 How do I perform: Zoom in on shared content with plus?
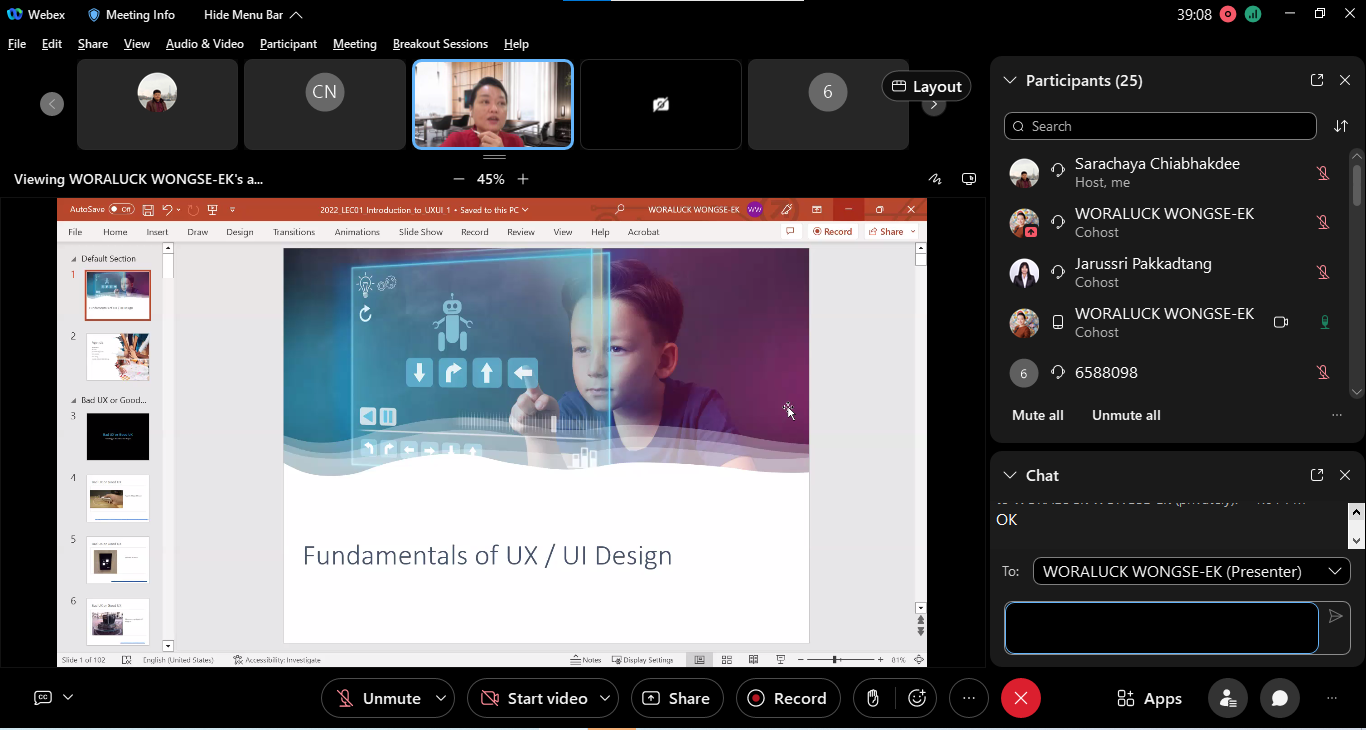pyautogui.click(x=523, y=179)
